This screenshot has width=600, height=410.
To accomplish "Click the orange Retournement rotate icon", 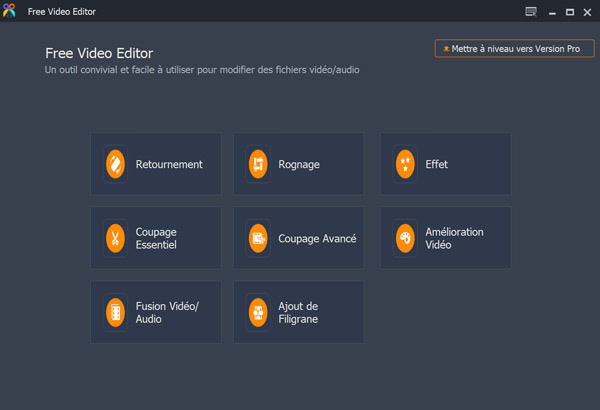I will [115, 164].
